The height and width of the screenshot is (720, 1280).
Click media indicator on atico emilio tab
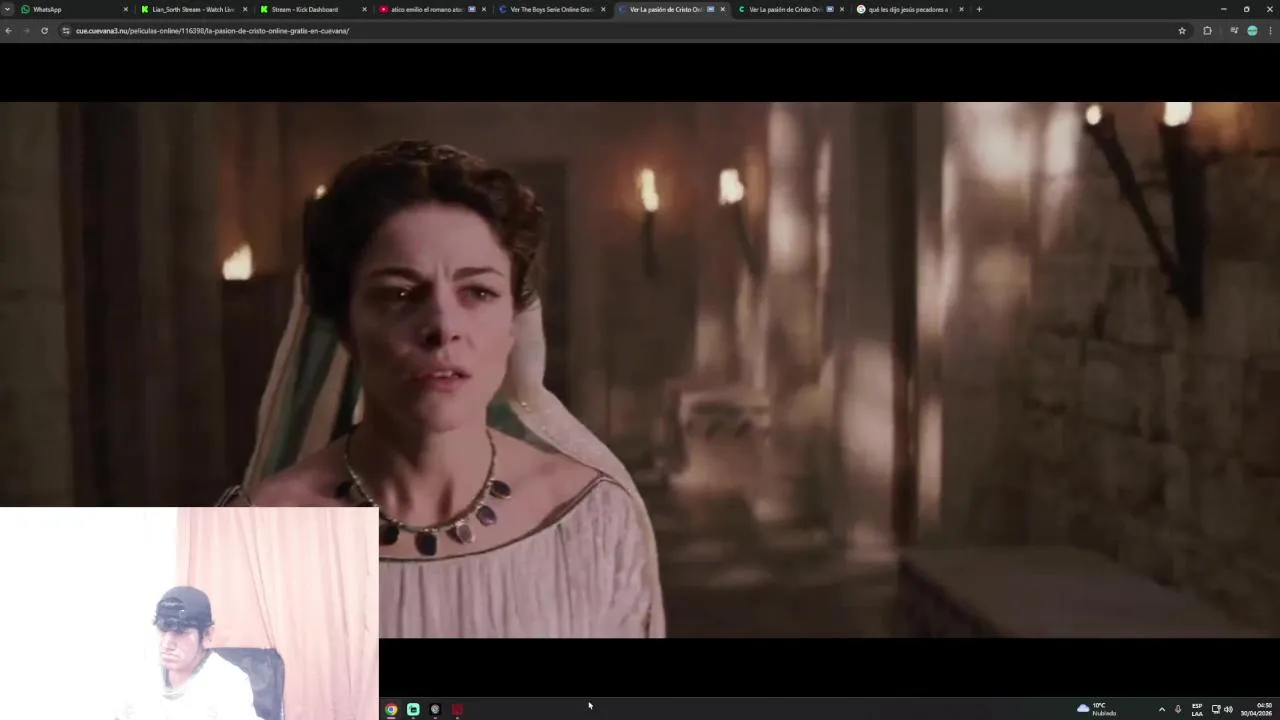(x=472, y=9)
